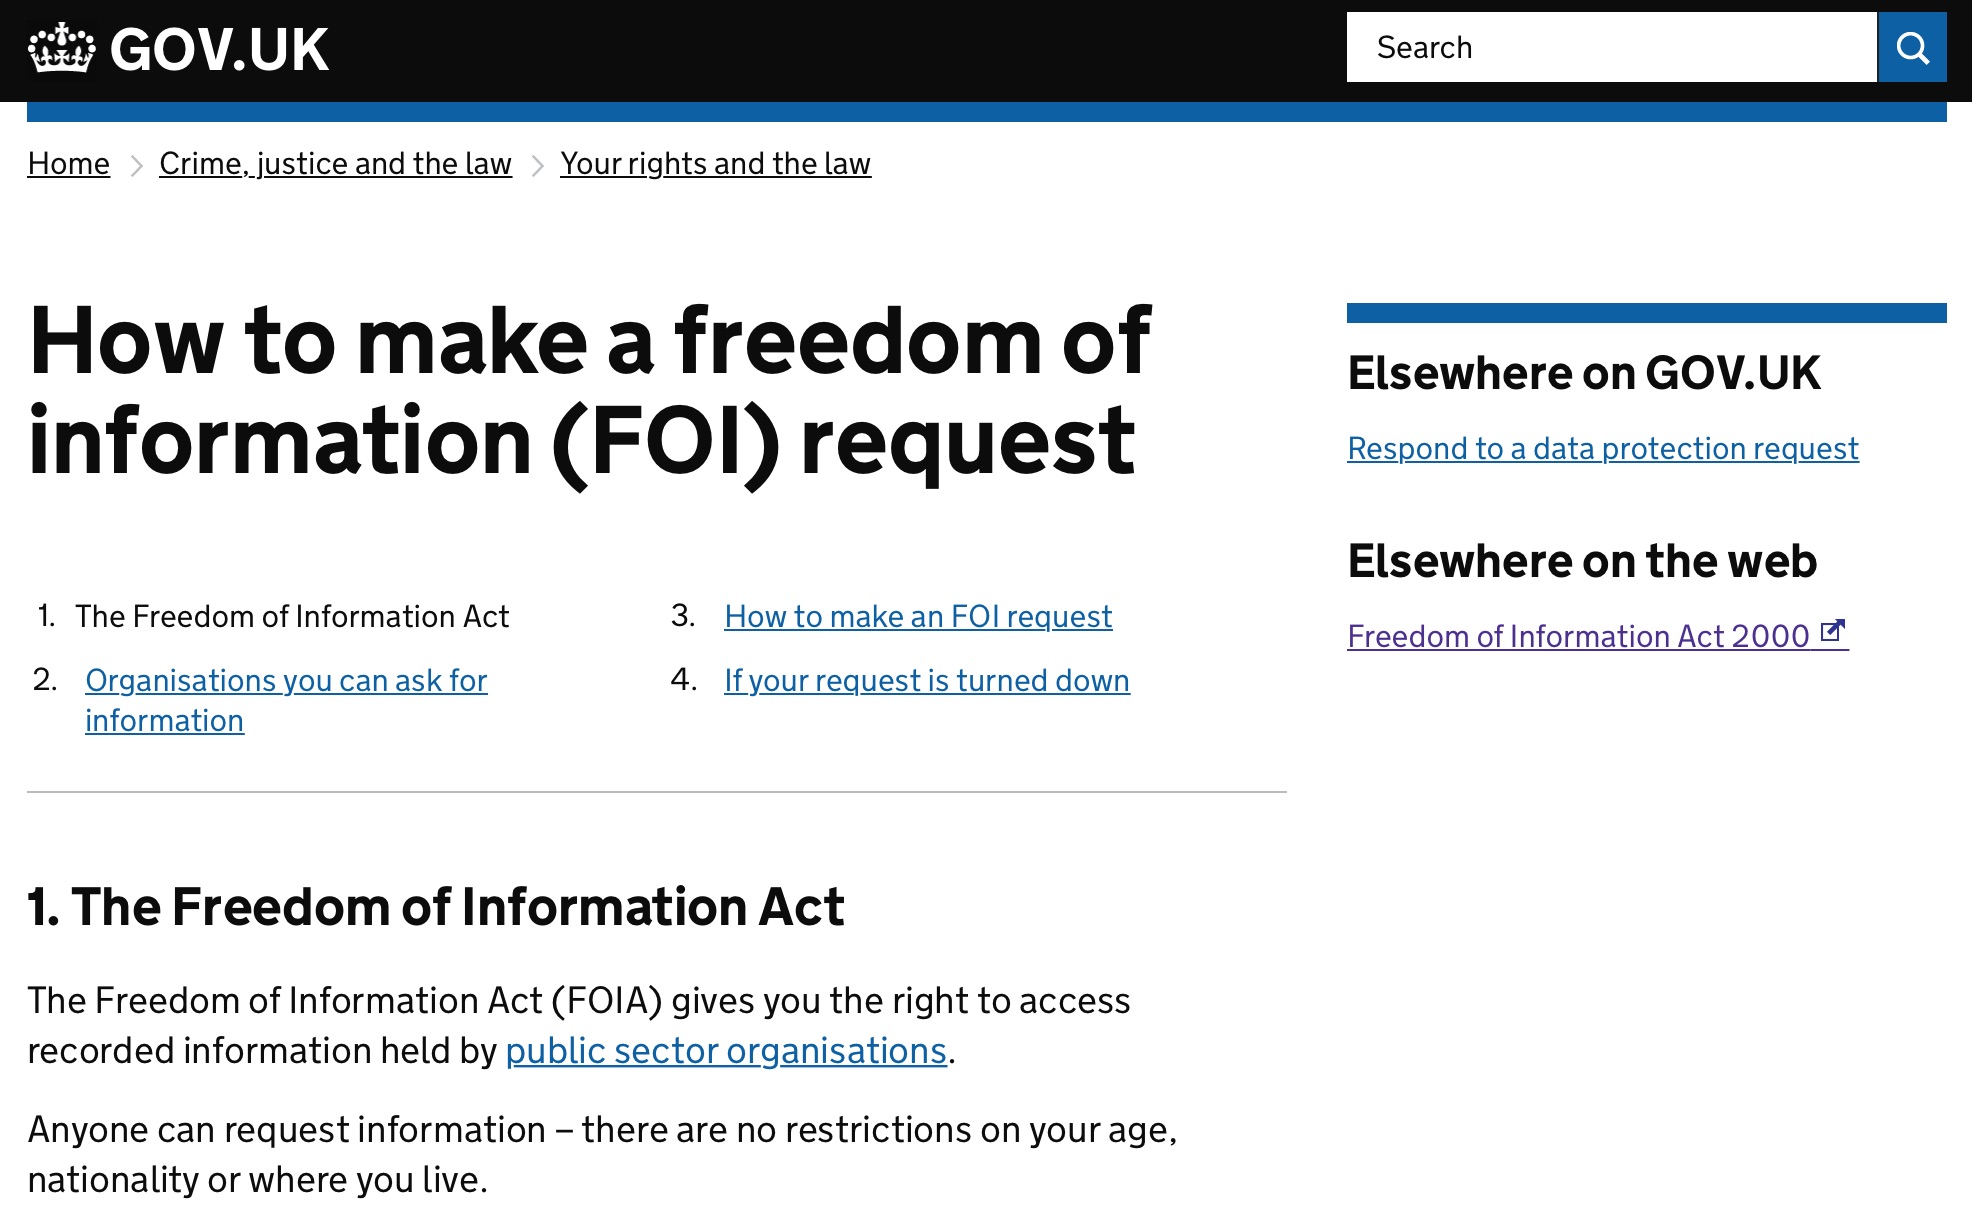The image size is (1972, 1210).
Task: Click the external link icon beside Act 2000
Action: pyautogui.click(x=1832, y=631)
